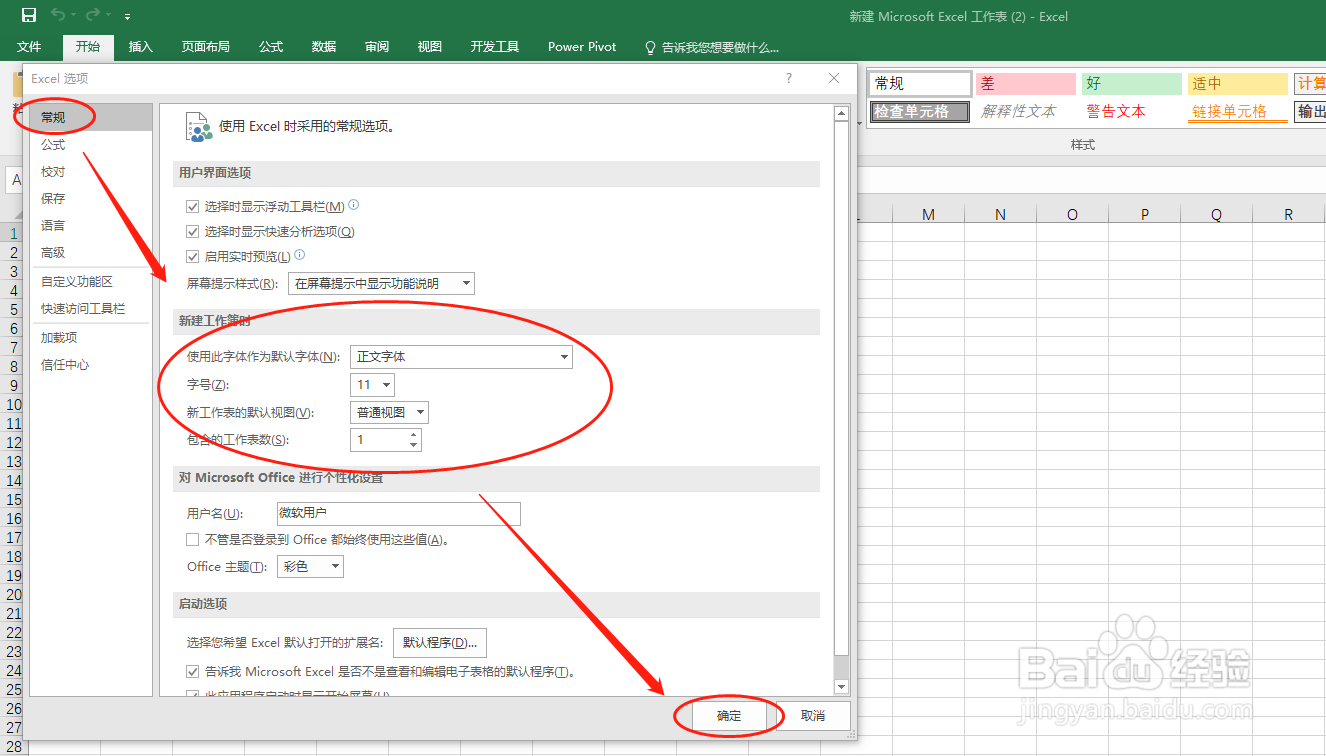This screenshot has height=756, width=1326.
Task: Click the 用户名 text field
Action: 399,513
